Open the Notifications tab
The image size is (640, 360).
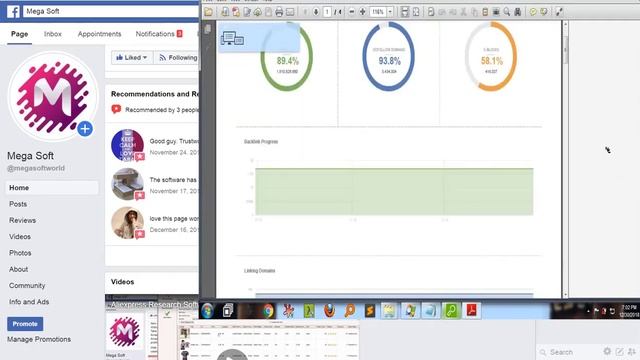click(159, 34)
